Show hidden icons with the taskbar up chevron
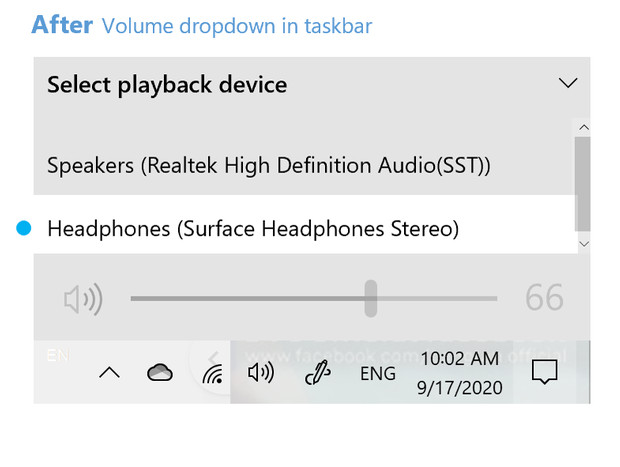This screenshot has height=467, width=620. point(109,373)
